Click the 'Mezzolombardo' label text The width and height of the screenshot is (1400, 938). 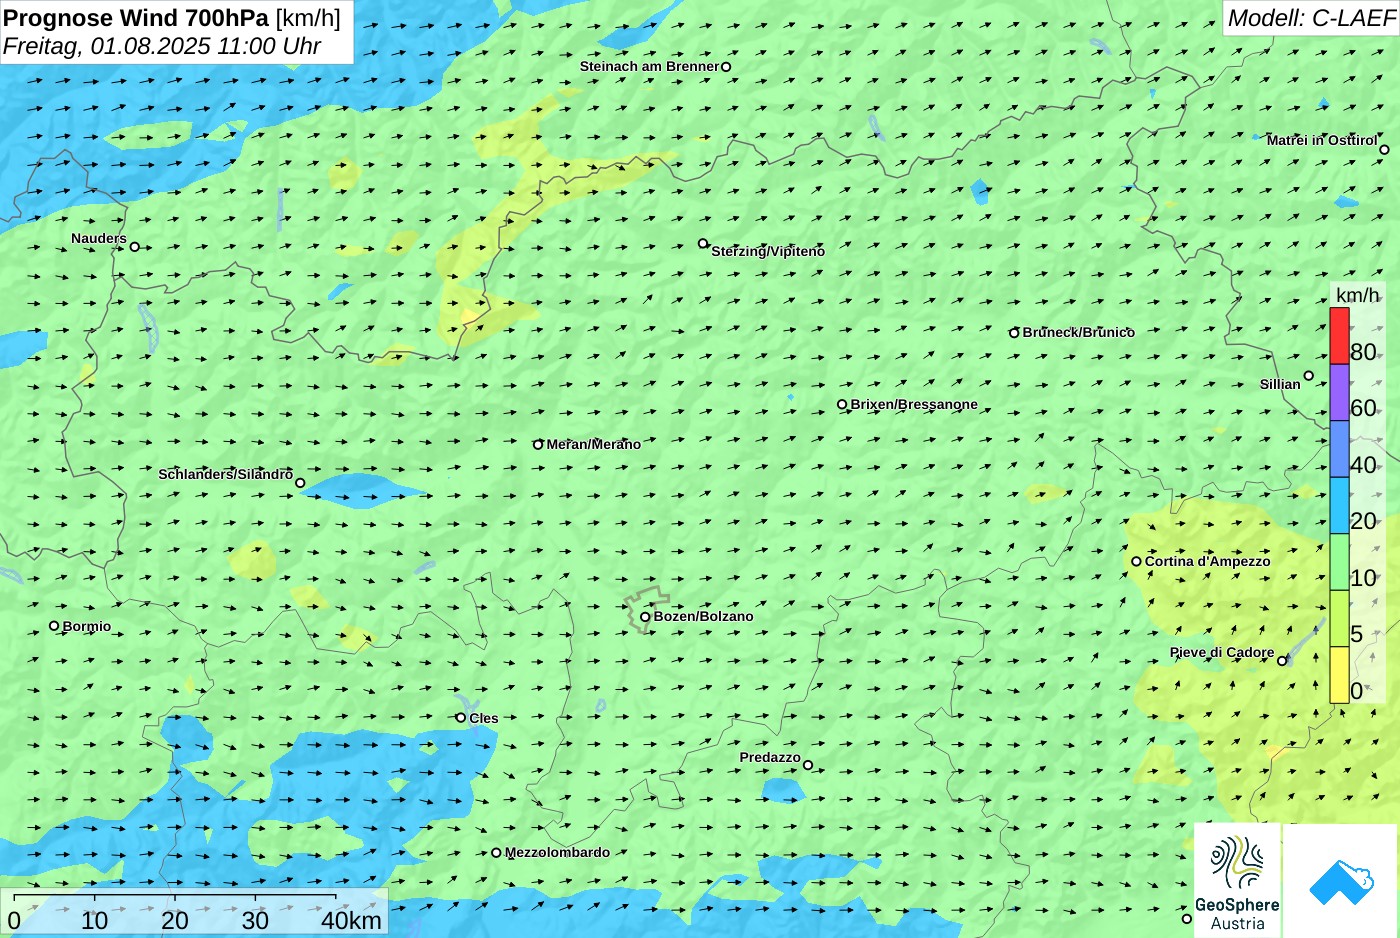click(557, 853)
